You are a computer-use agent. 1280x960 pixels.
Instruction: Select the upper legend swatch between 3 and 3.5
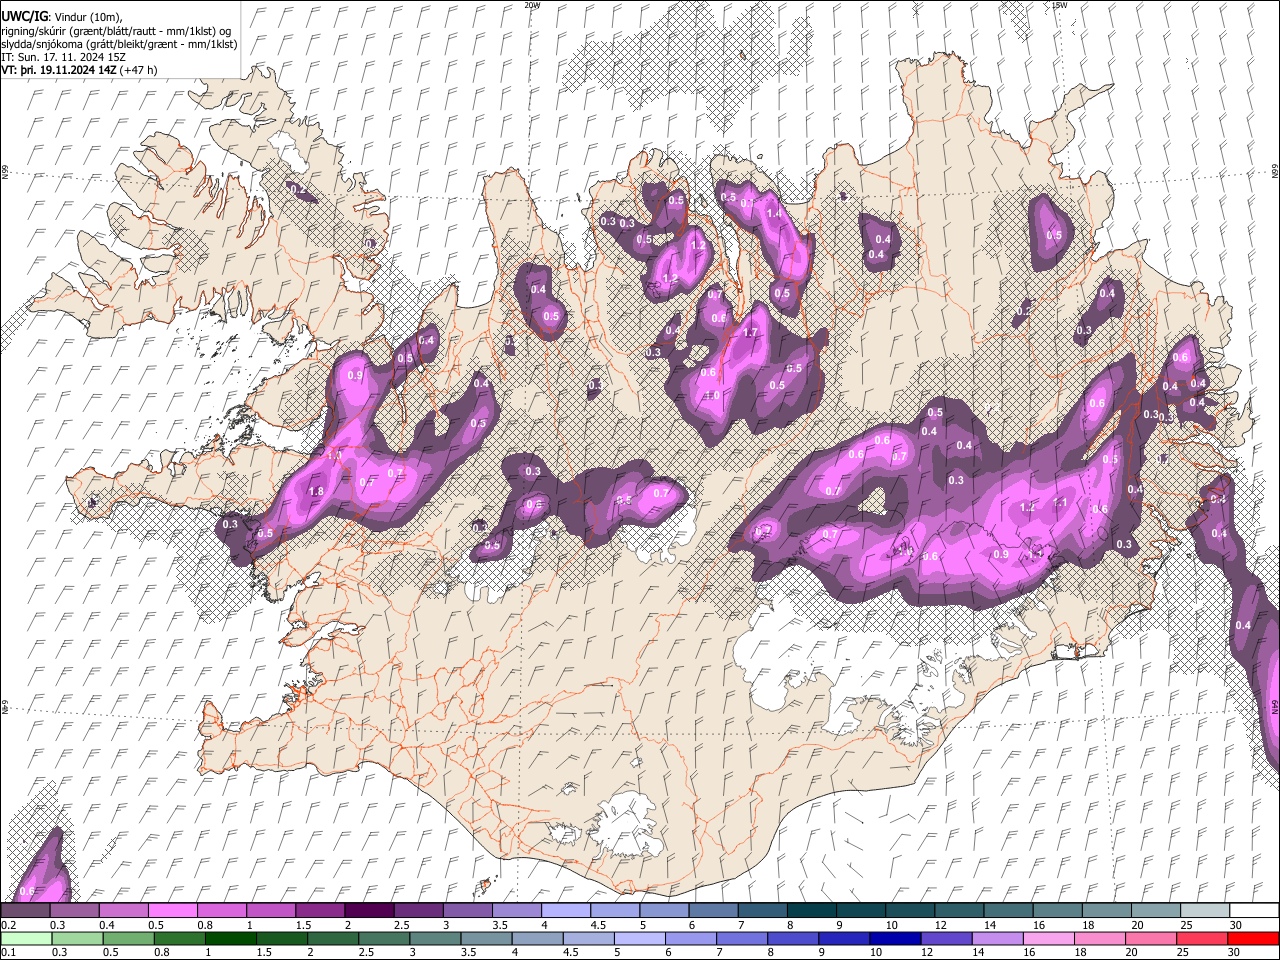pyautogui.click(x=469, y=910)
